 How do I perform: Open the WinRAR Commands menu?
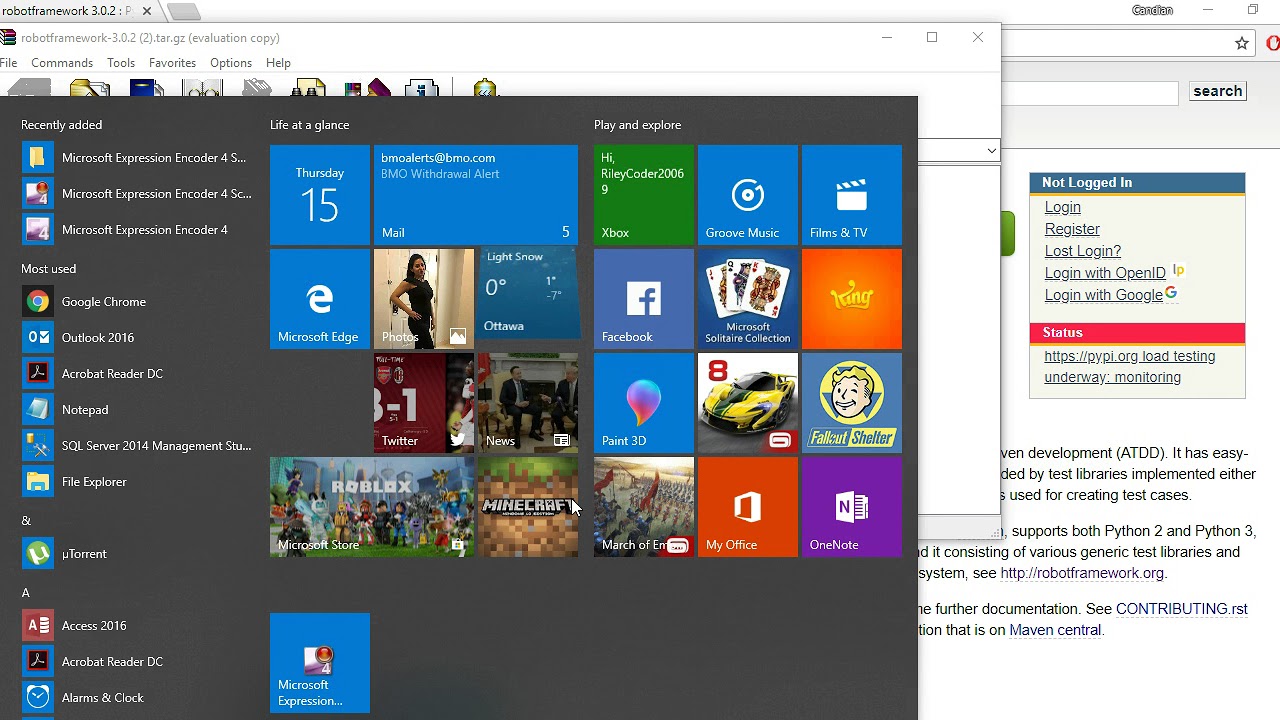[x=62, y=63]
